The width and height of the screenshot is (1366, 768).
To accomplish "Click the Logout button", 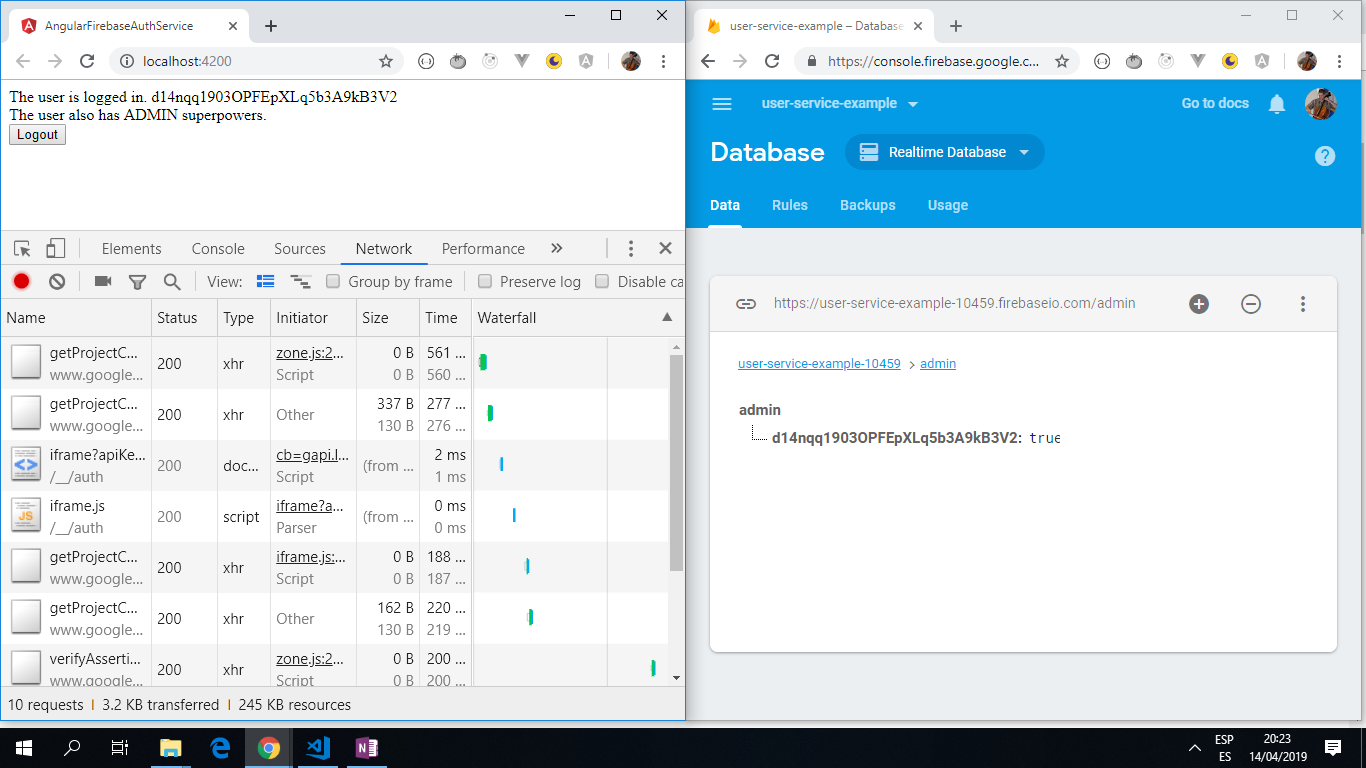I will pos(38,135).
